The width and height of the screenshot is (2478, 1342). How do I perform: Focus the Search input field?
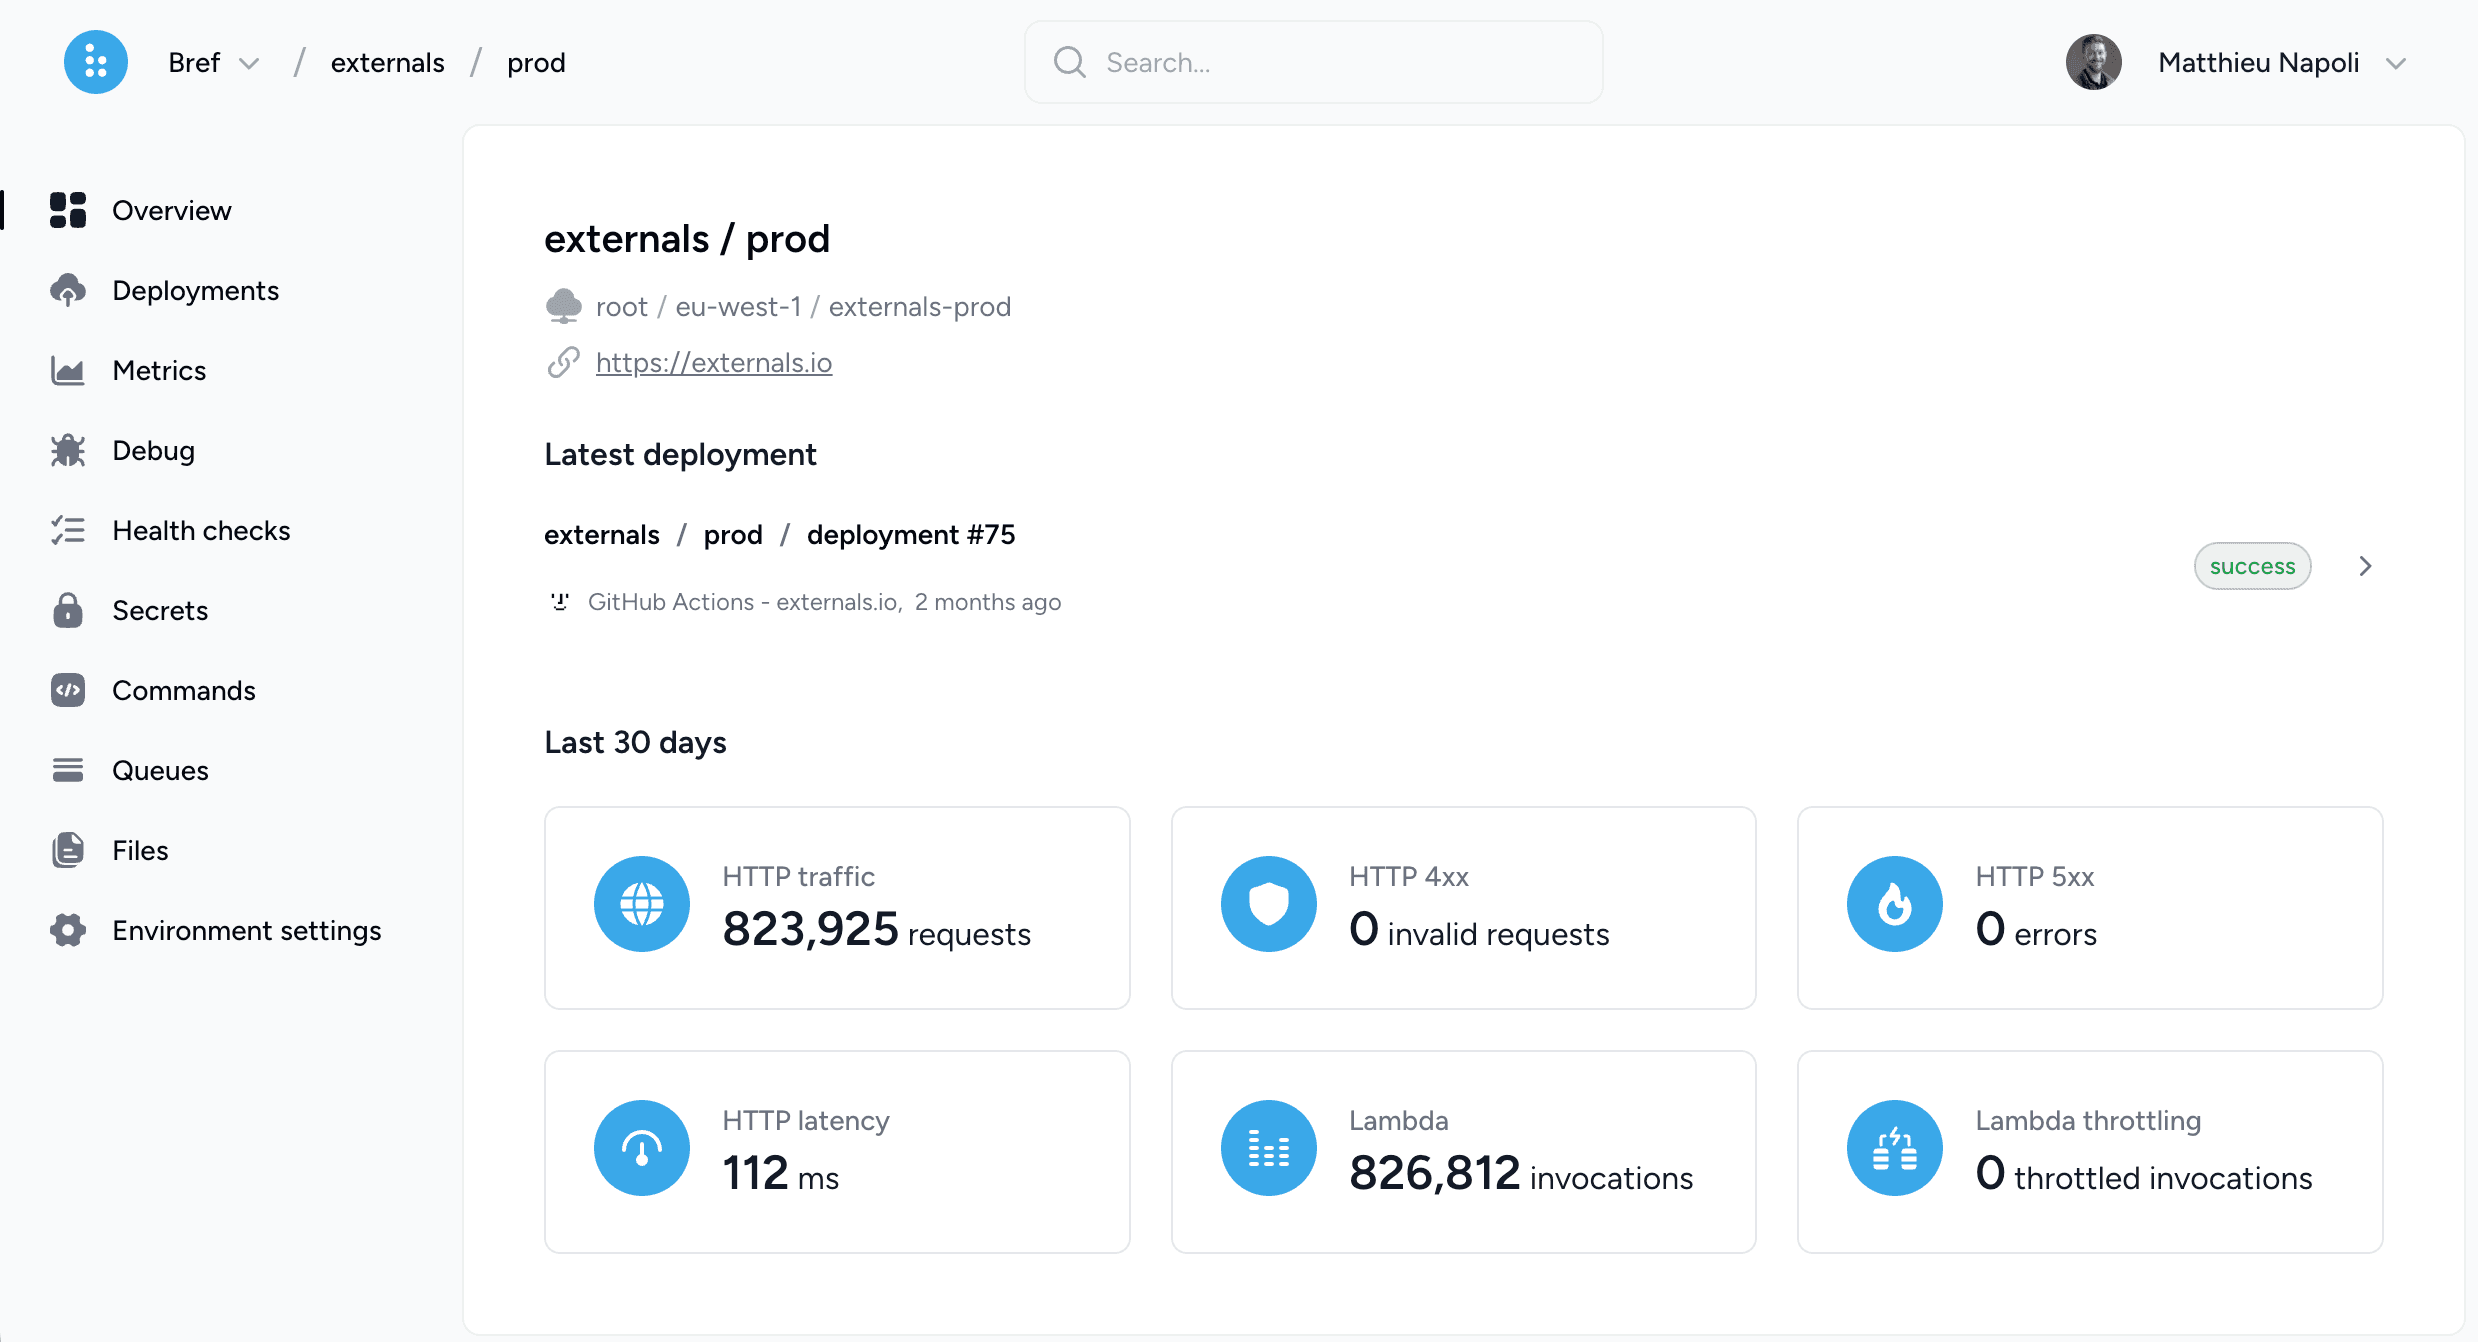tap(1314, 62)
